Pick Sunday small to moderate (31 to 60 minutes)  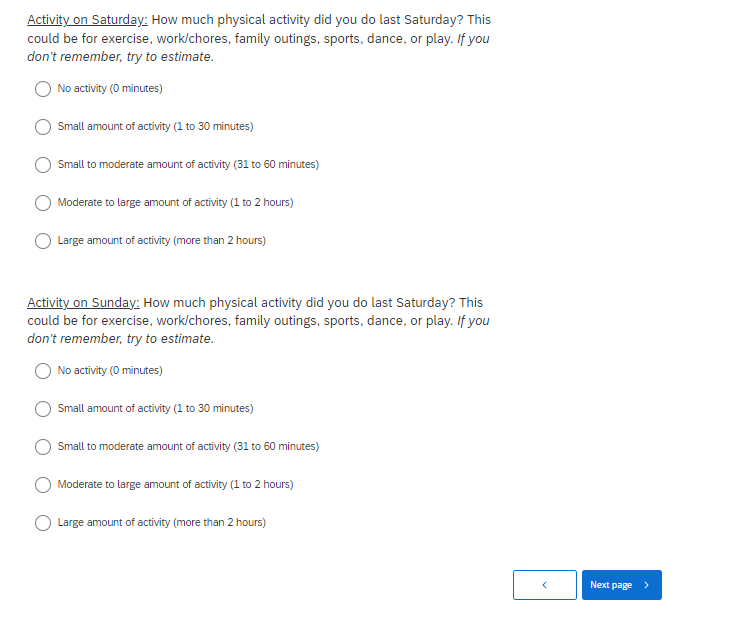(43, 447)
